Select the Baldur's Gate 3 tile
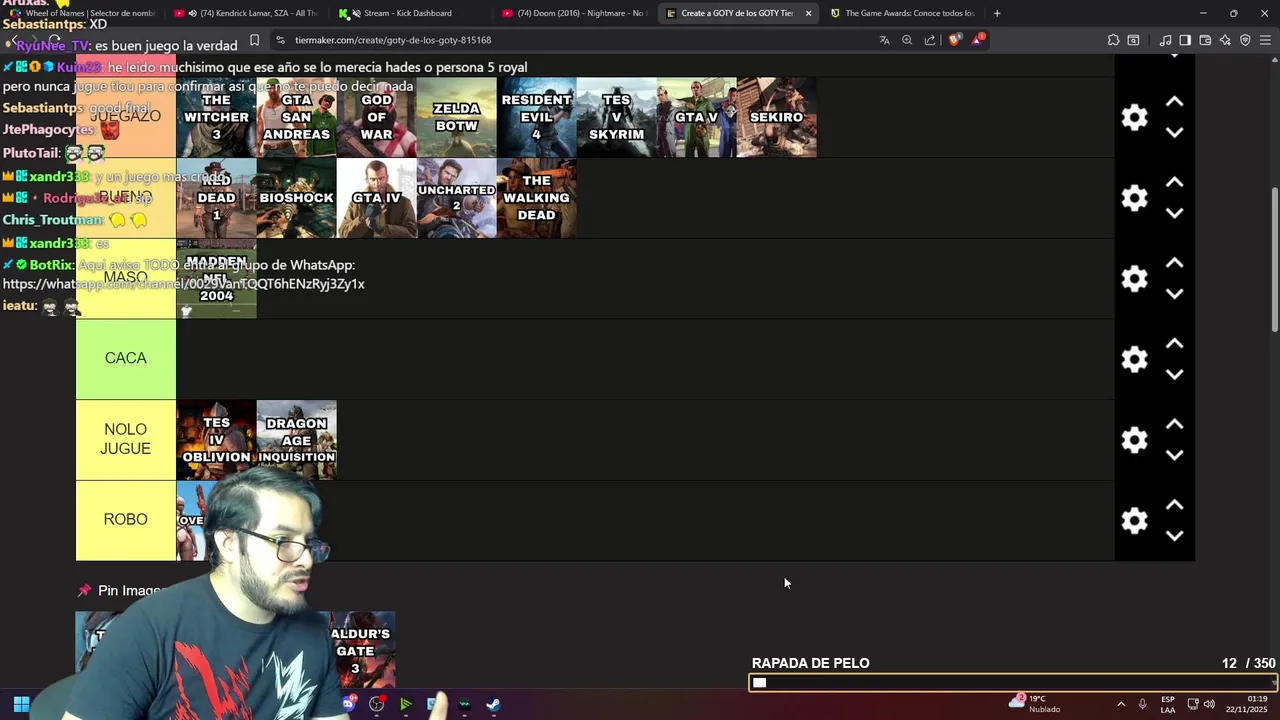This screenshot has width=1280, height=720. coord(362,650)
